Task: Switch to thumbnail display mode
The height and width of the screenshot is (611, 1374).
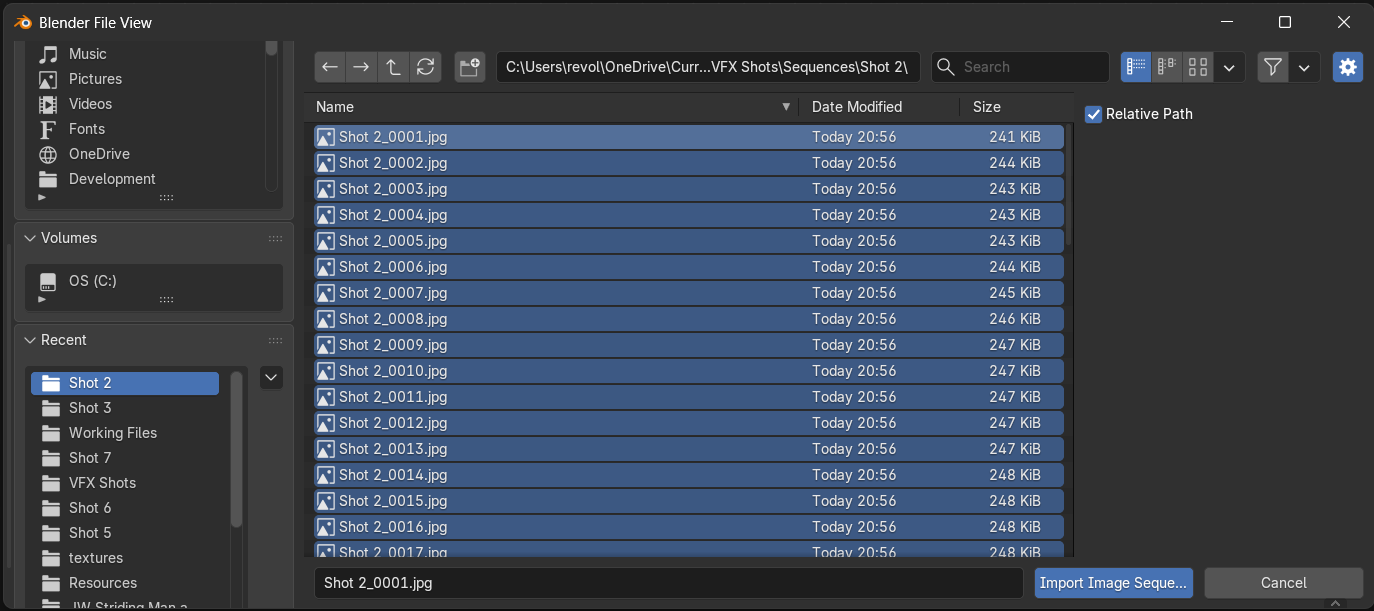Action: tap(1198, 67)
